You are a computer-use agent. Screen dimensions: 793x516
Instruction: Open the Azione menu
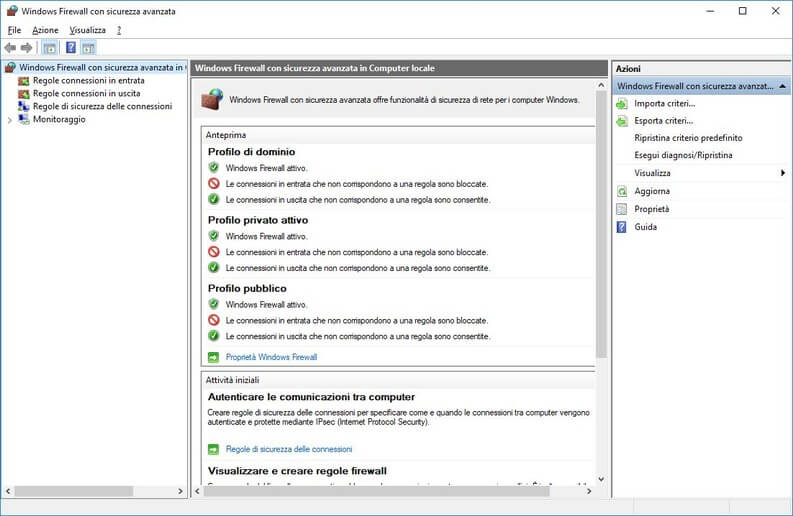(45, 30)
